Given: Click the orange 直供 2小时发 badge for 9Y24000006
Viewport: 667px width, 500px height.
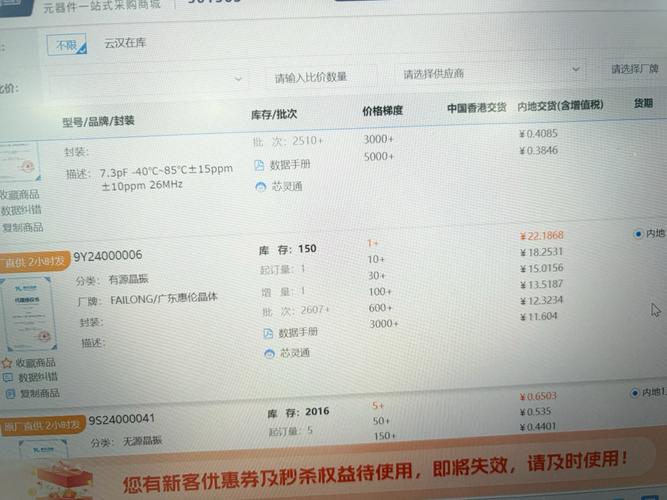Looking at the screenshot, I should click(35, 262).
